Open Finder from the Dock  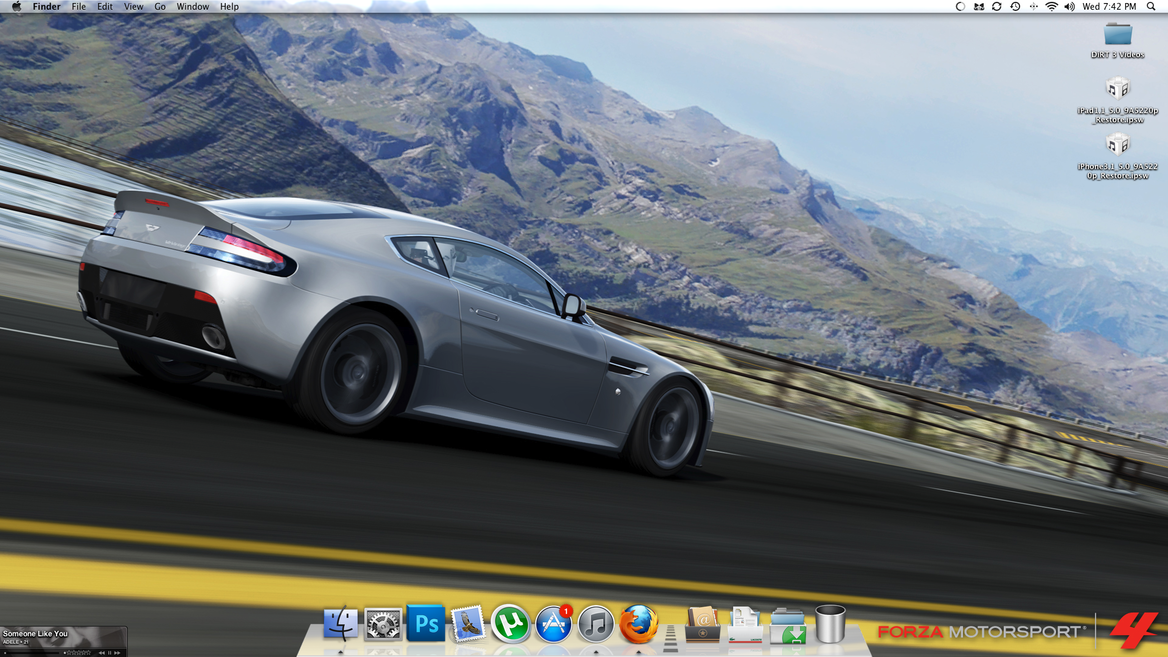click(340, 623)
